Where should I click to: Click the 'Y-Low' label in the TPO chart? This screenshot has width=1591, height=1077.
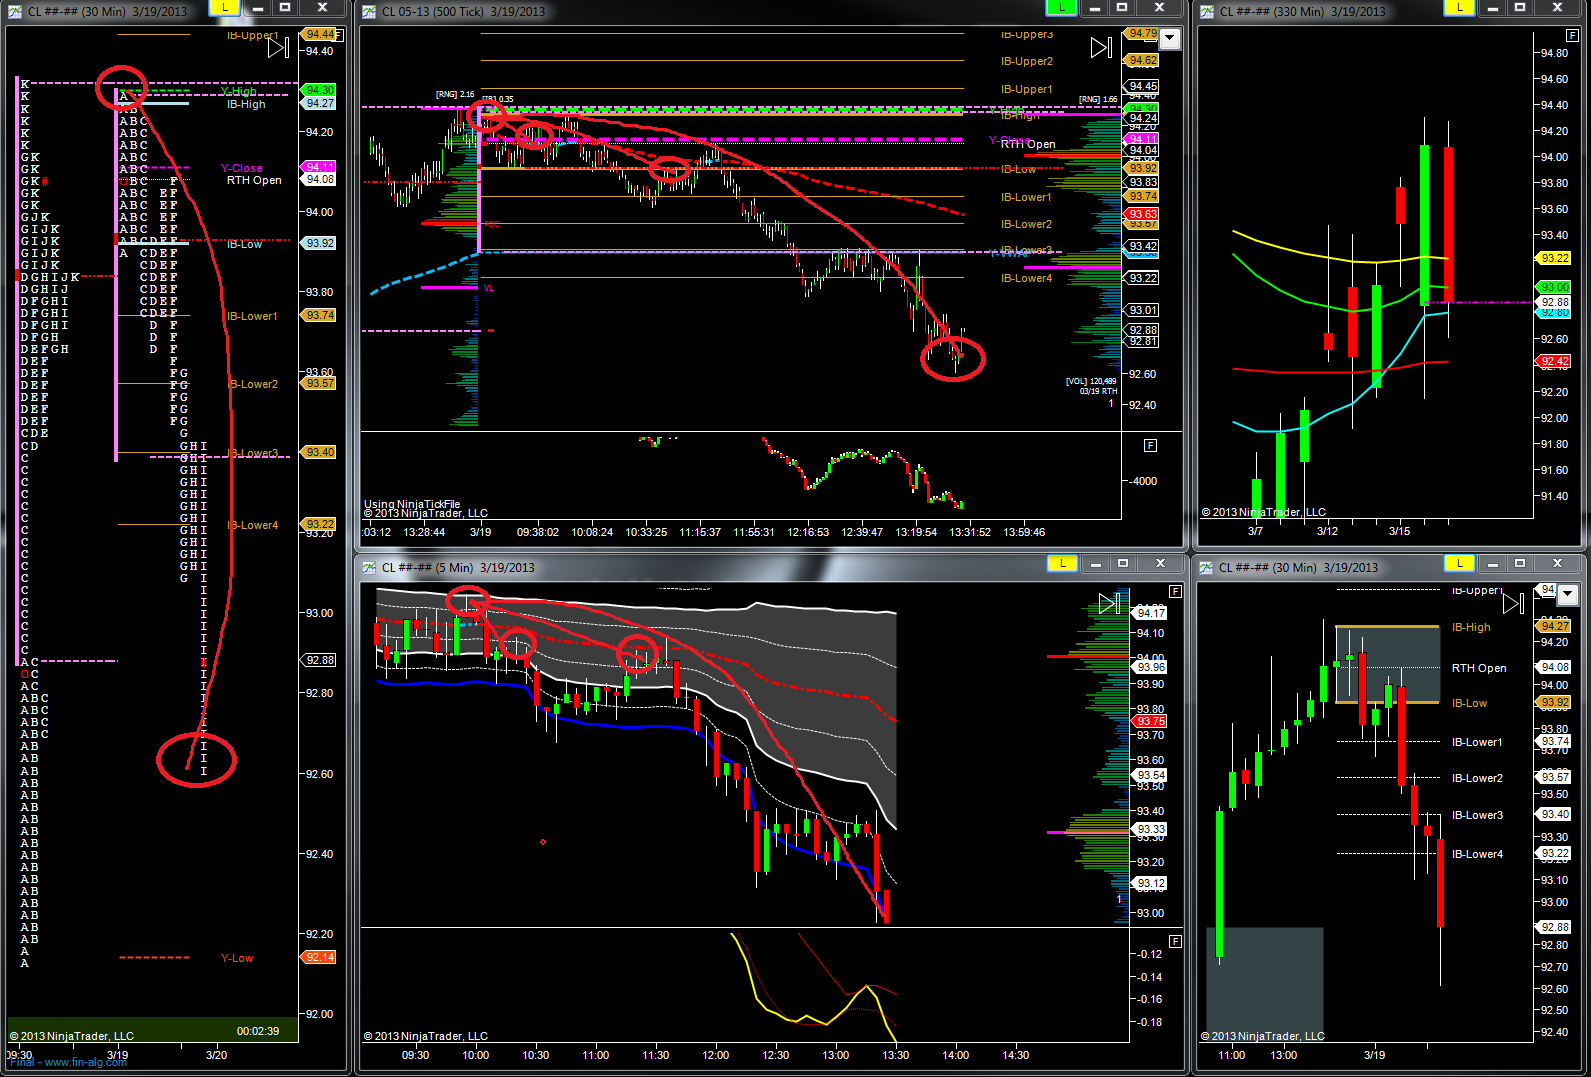[237, 958]
